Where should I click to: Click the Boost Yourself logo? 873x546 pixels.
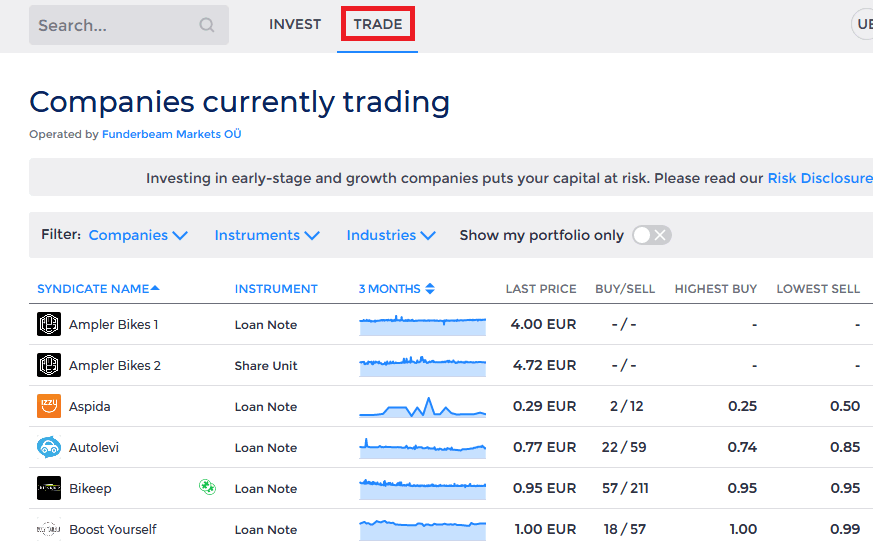pos(49,529)
